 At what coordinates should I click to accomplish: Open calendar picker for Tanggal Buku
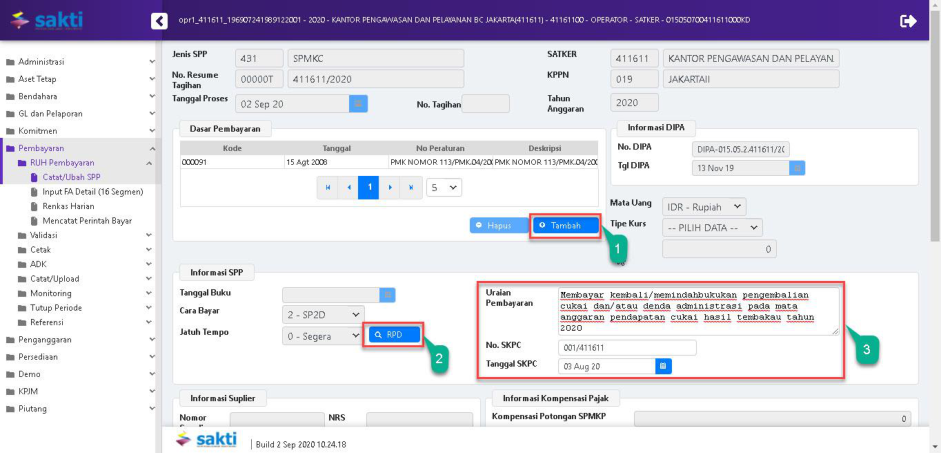[387, 294]
